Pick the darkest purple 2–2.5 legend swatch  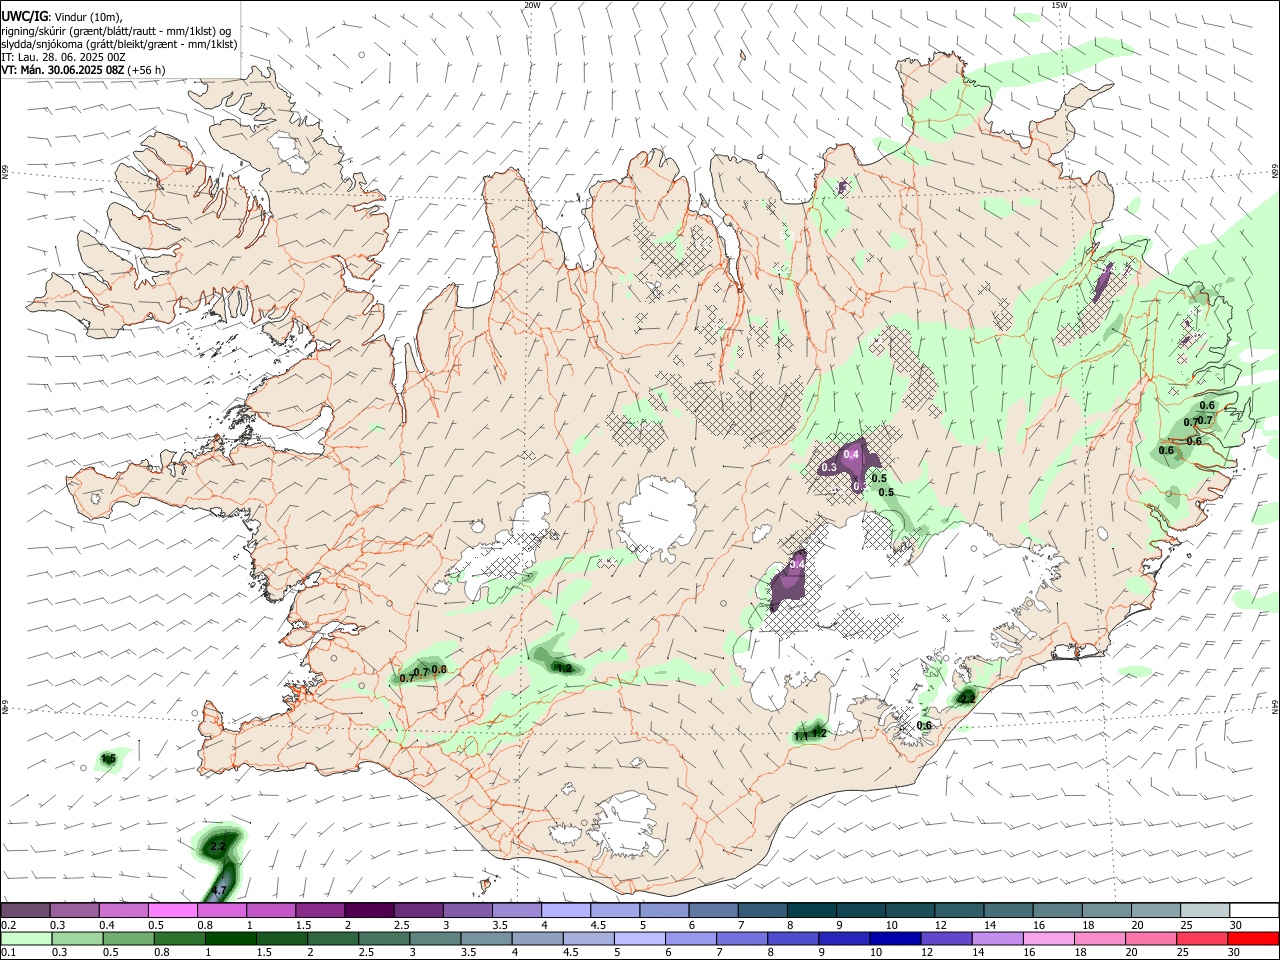pyautogui.click(x=369, y=910)
